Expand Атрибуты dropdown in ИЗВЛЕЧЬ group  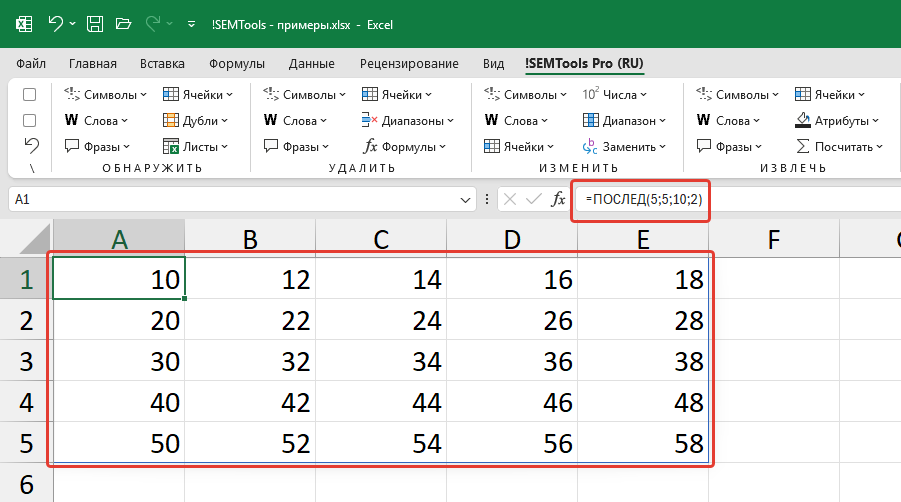click(x=838, y=120)
